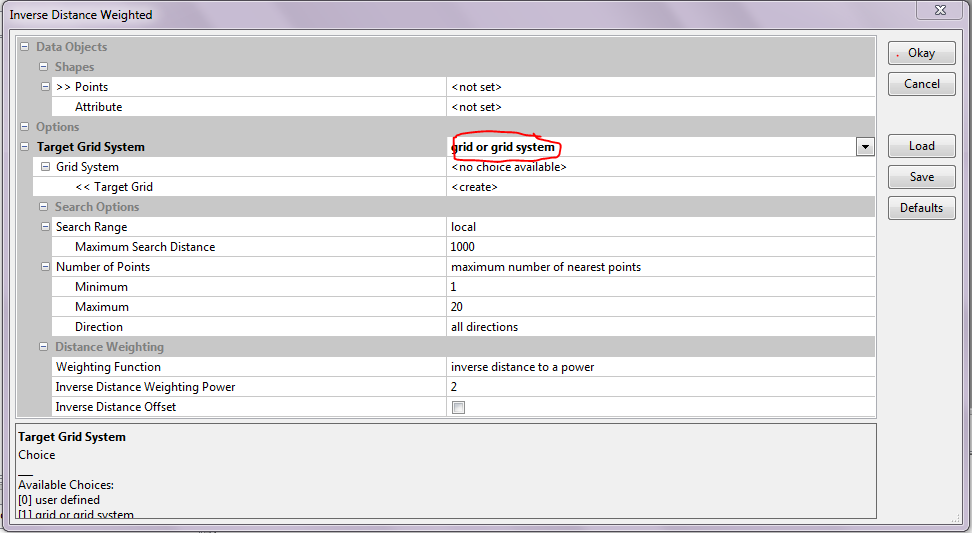Viewport: 972px width, 533px height.
Task: Collapse the Data Objects section
Action: point(25,47)
